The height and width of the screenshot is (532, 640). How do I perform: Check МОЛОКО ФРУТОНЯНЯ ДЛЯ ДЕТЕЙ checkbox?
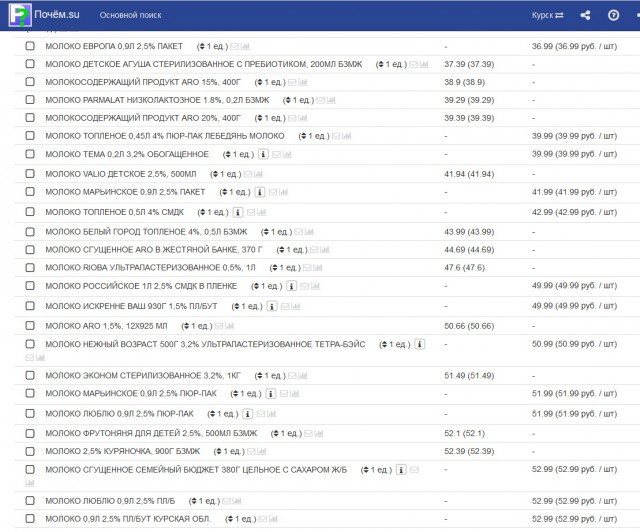coord(30,433)
